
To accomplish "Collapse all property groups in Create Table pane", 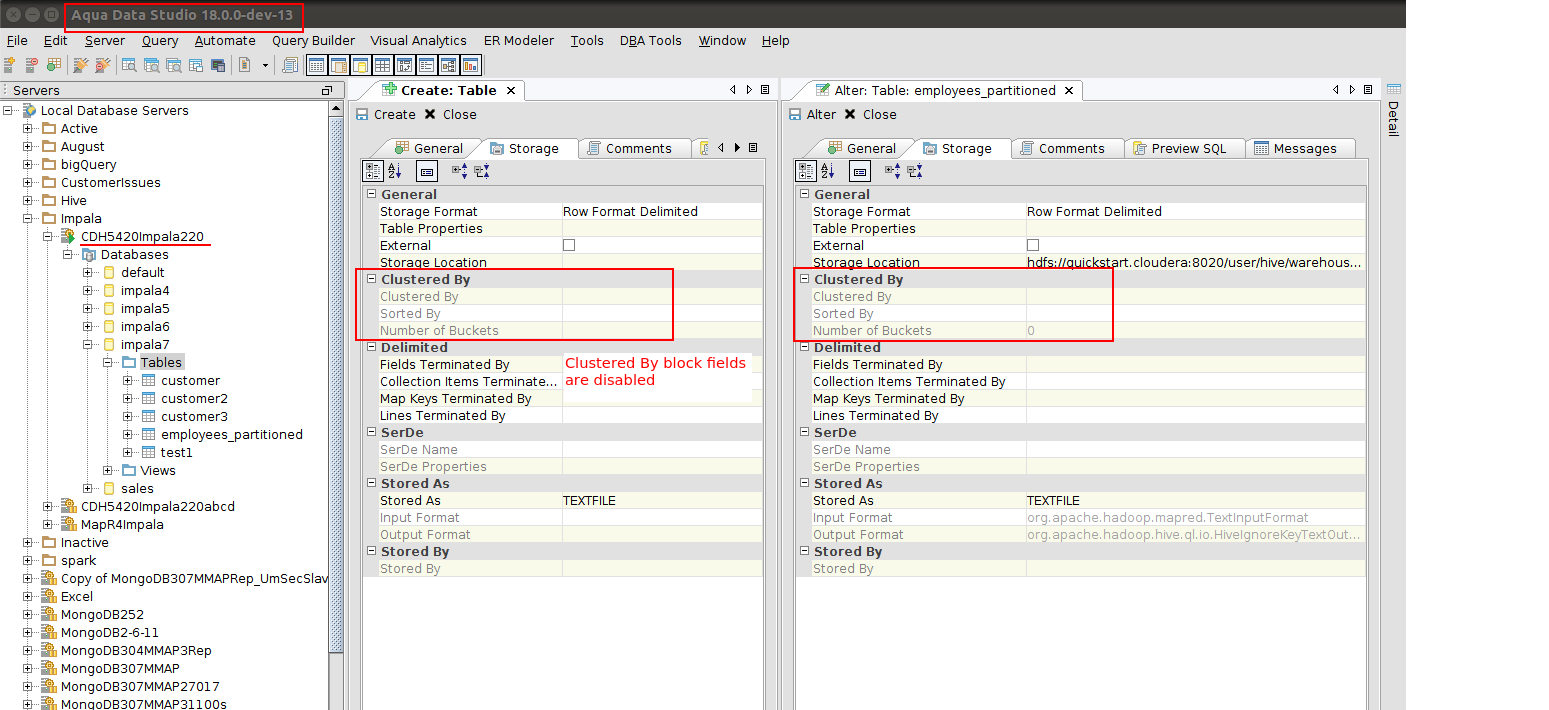I will point(482,171).
